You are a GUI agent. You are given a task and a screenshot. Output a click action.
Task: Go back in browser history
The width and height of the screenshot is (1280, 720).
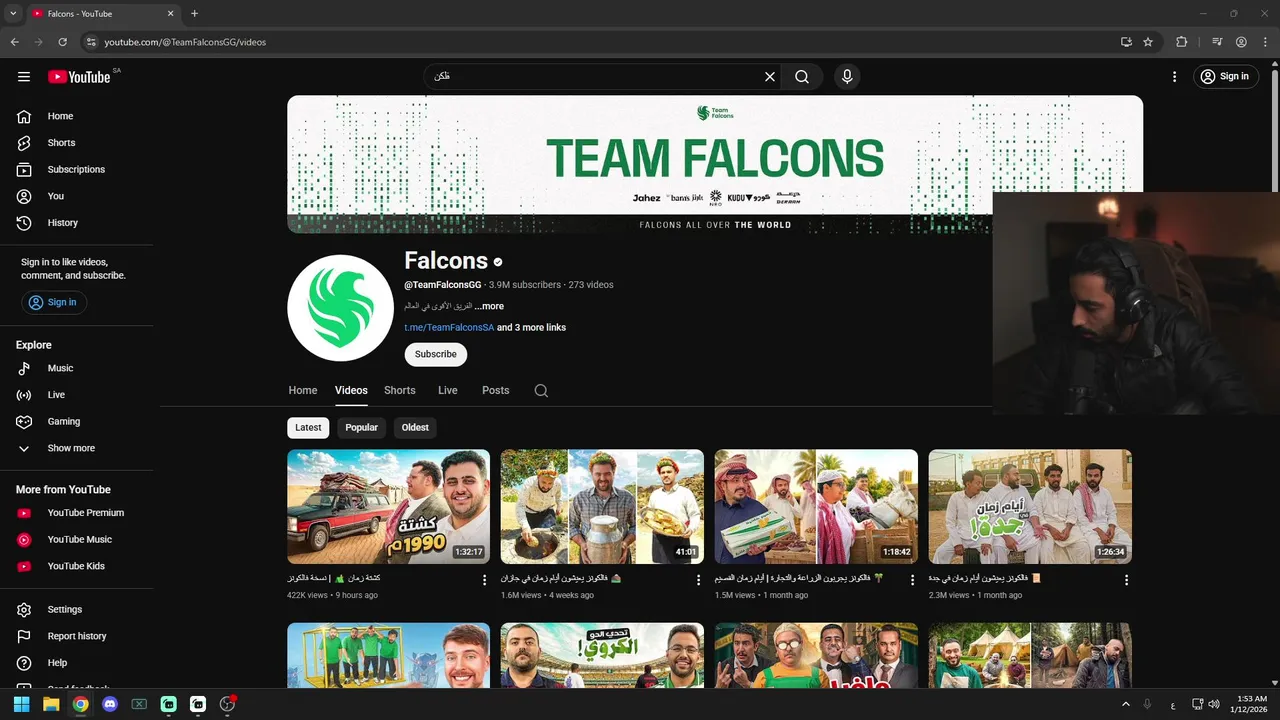tap(14, 42)
